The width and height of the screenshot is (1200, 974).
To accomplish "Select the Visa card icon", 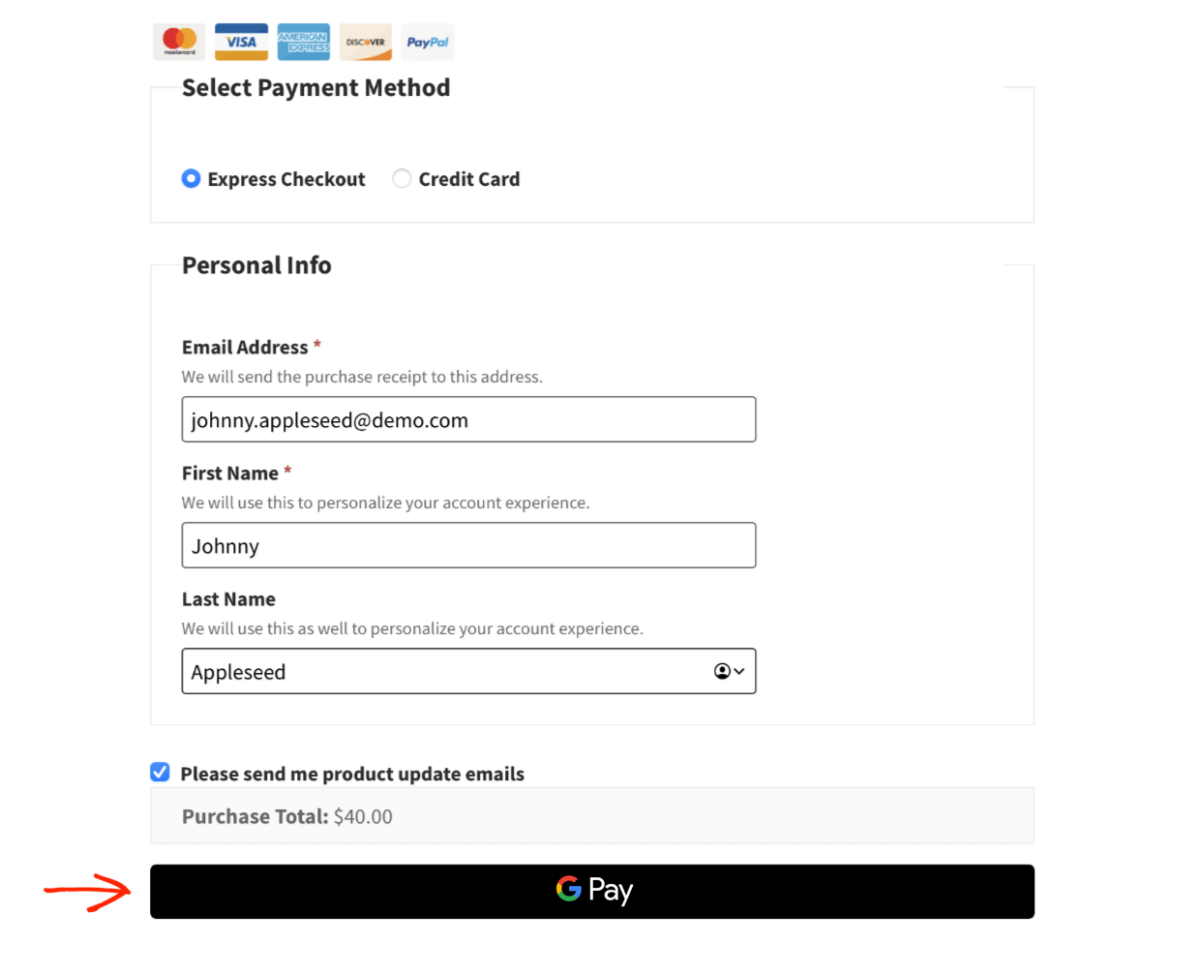I will [241, 41].
